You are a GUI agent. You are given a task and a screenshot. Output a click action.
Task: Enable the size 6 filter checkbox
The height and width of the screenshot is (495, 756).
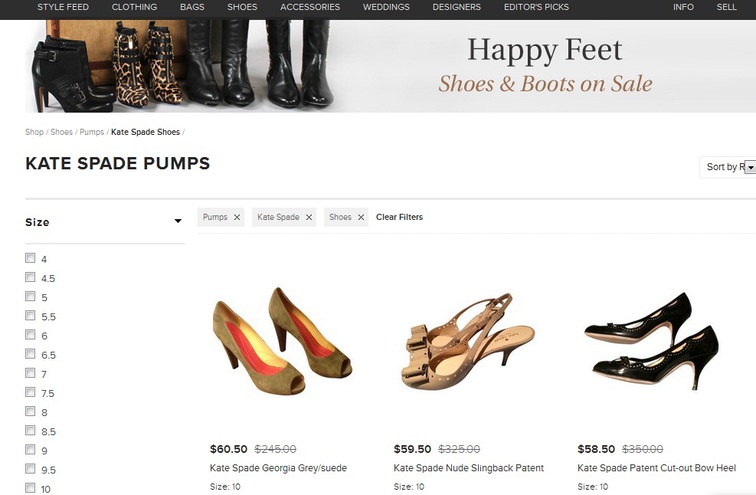click(x=30, y=334)
